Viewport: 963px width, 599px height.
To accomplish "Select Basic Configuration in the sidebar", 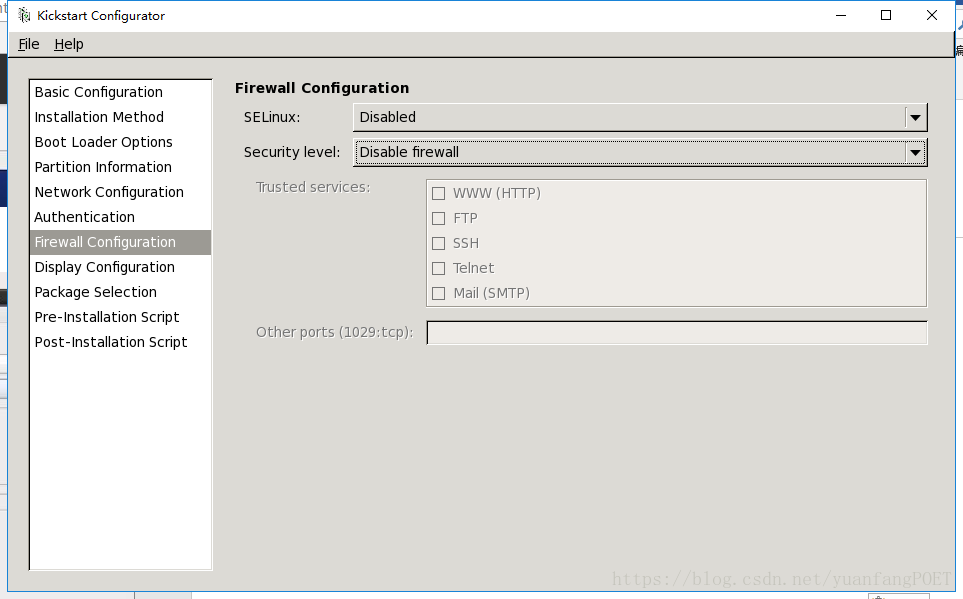I will point(120,92).
